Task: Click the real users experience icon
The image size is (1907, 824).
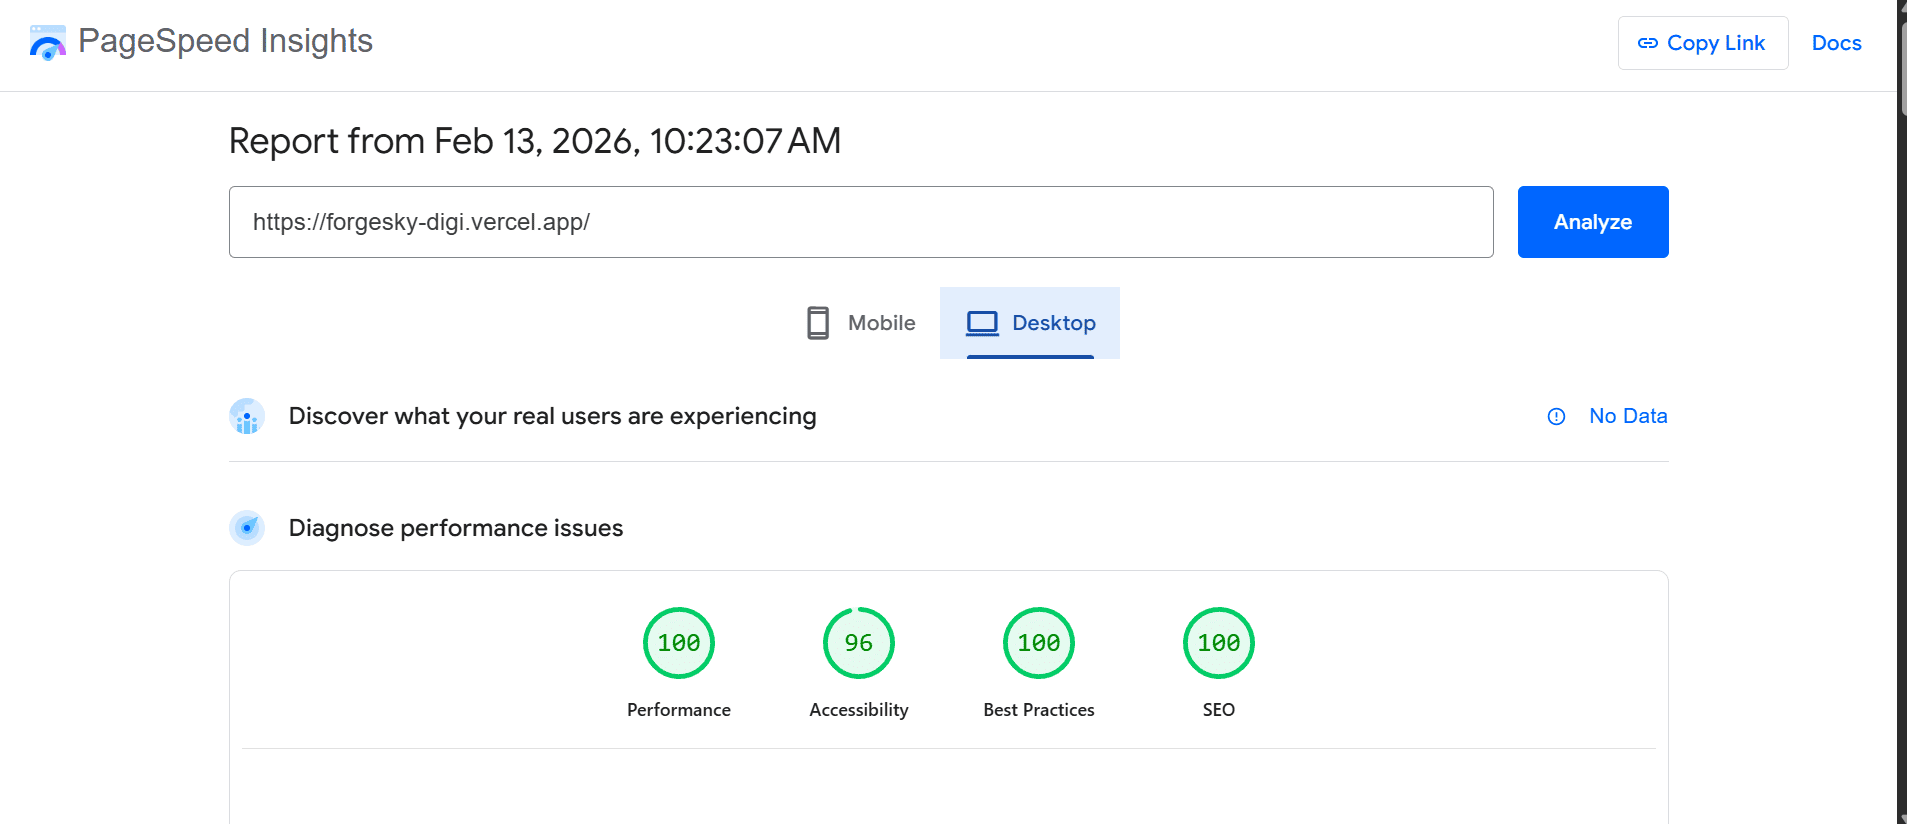Action: pos(247,416)
